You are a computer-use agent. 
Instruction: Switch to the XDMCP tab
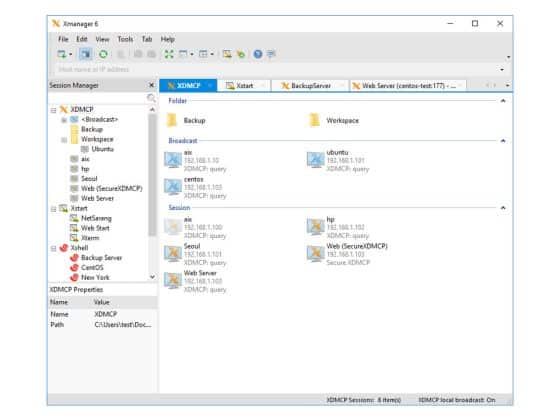[x=188, y=86]
